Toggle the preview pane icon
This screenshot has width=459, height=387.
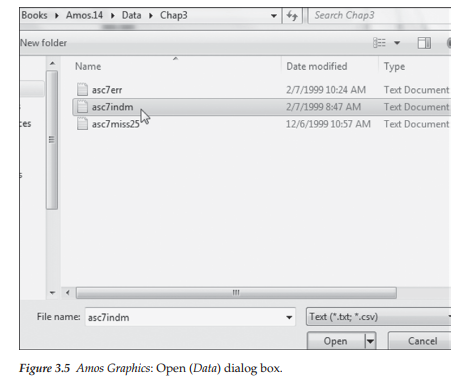[x=424, y=43]
